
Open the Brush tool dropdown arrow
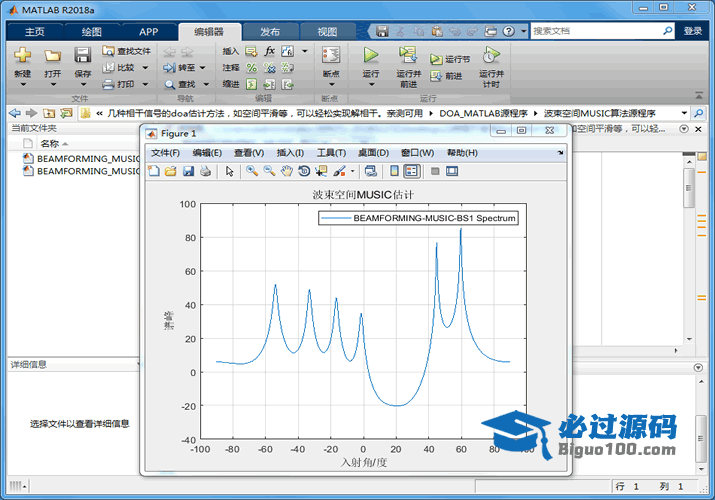click(352, 171)
